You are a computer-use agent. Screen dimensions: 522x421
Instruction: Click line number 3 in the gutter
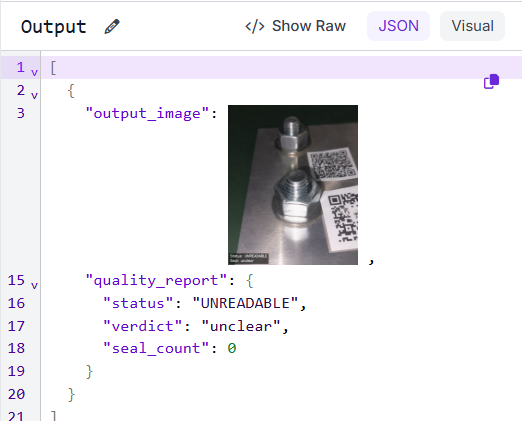[21, 113]
